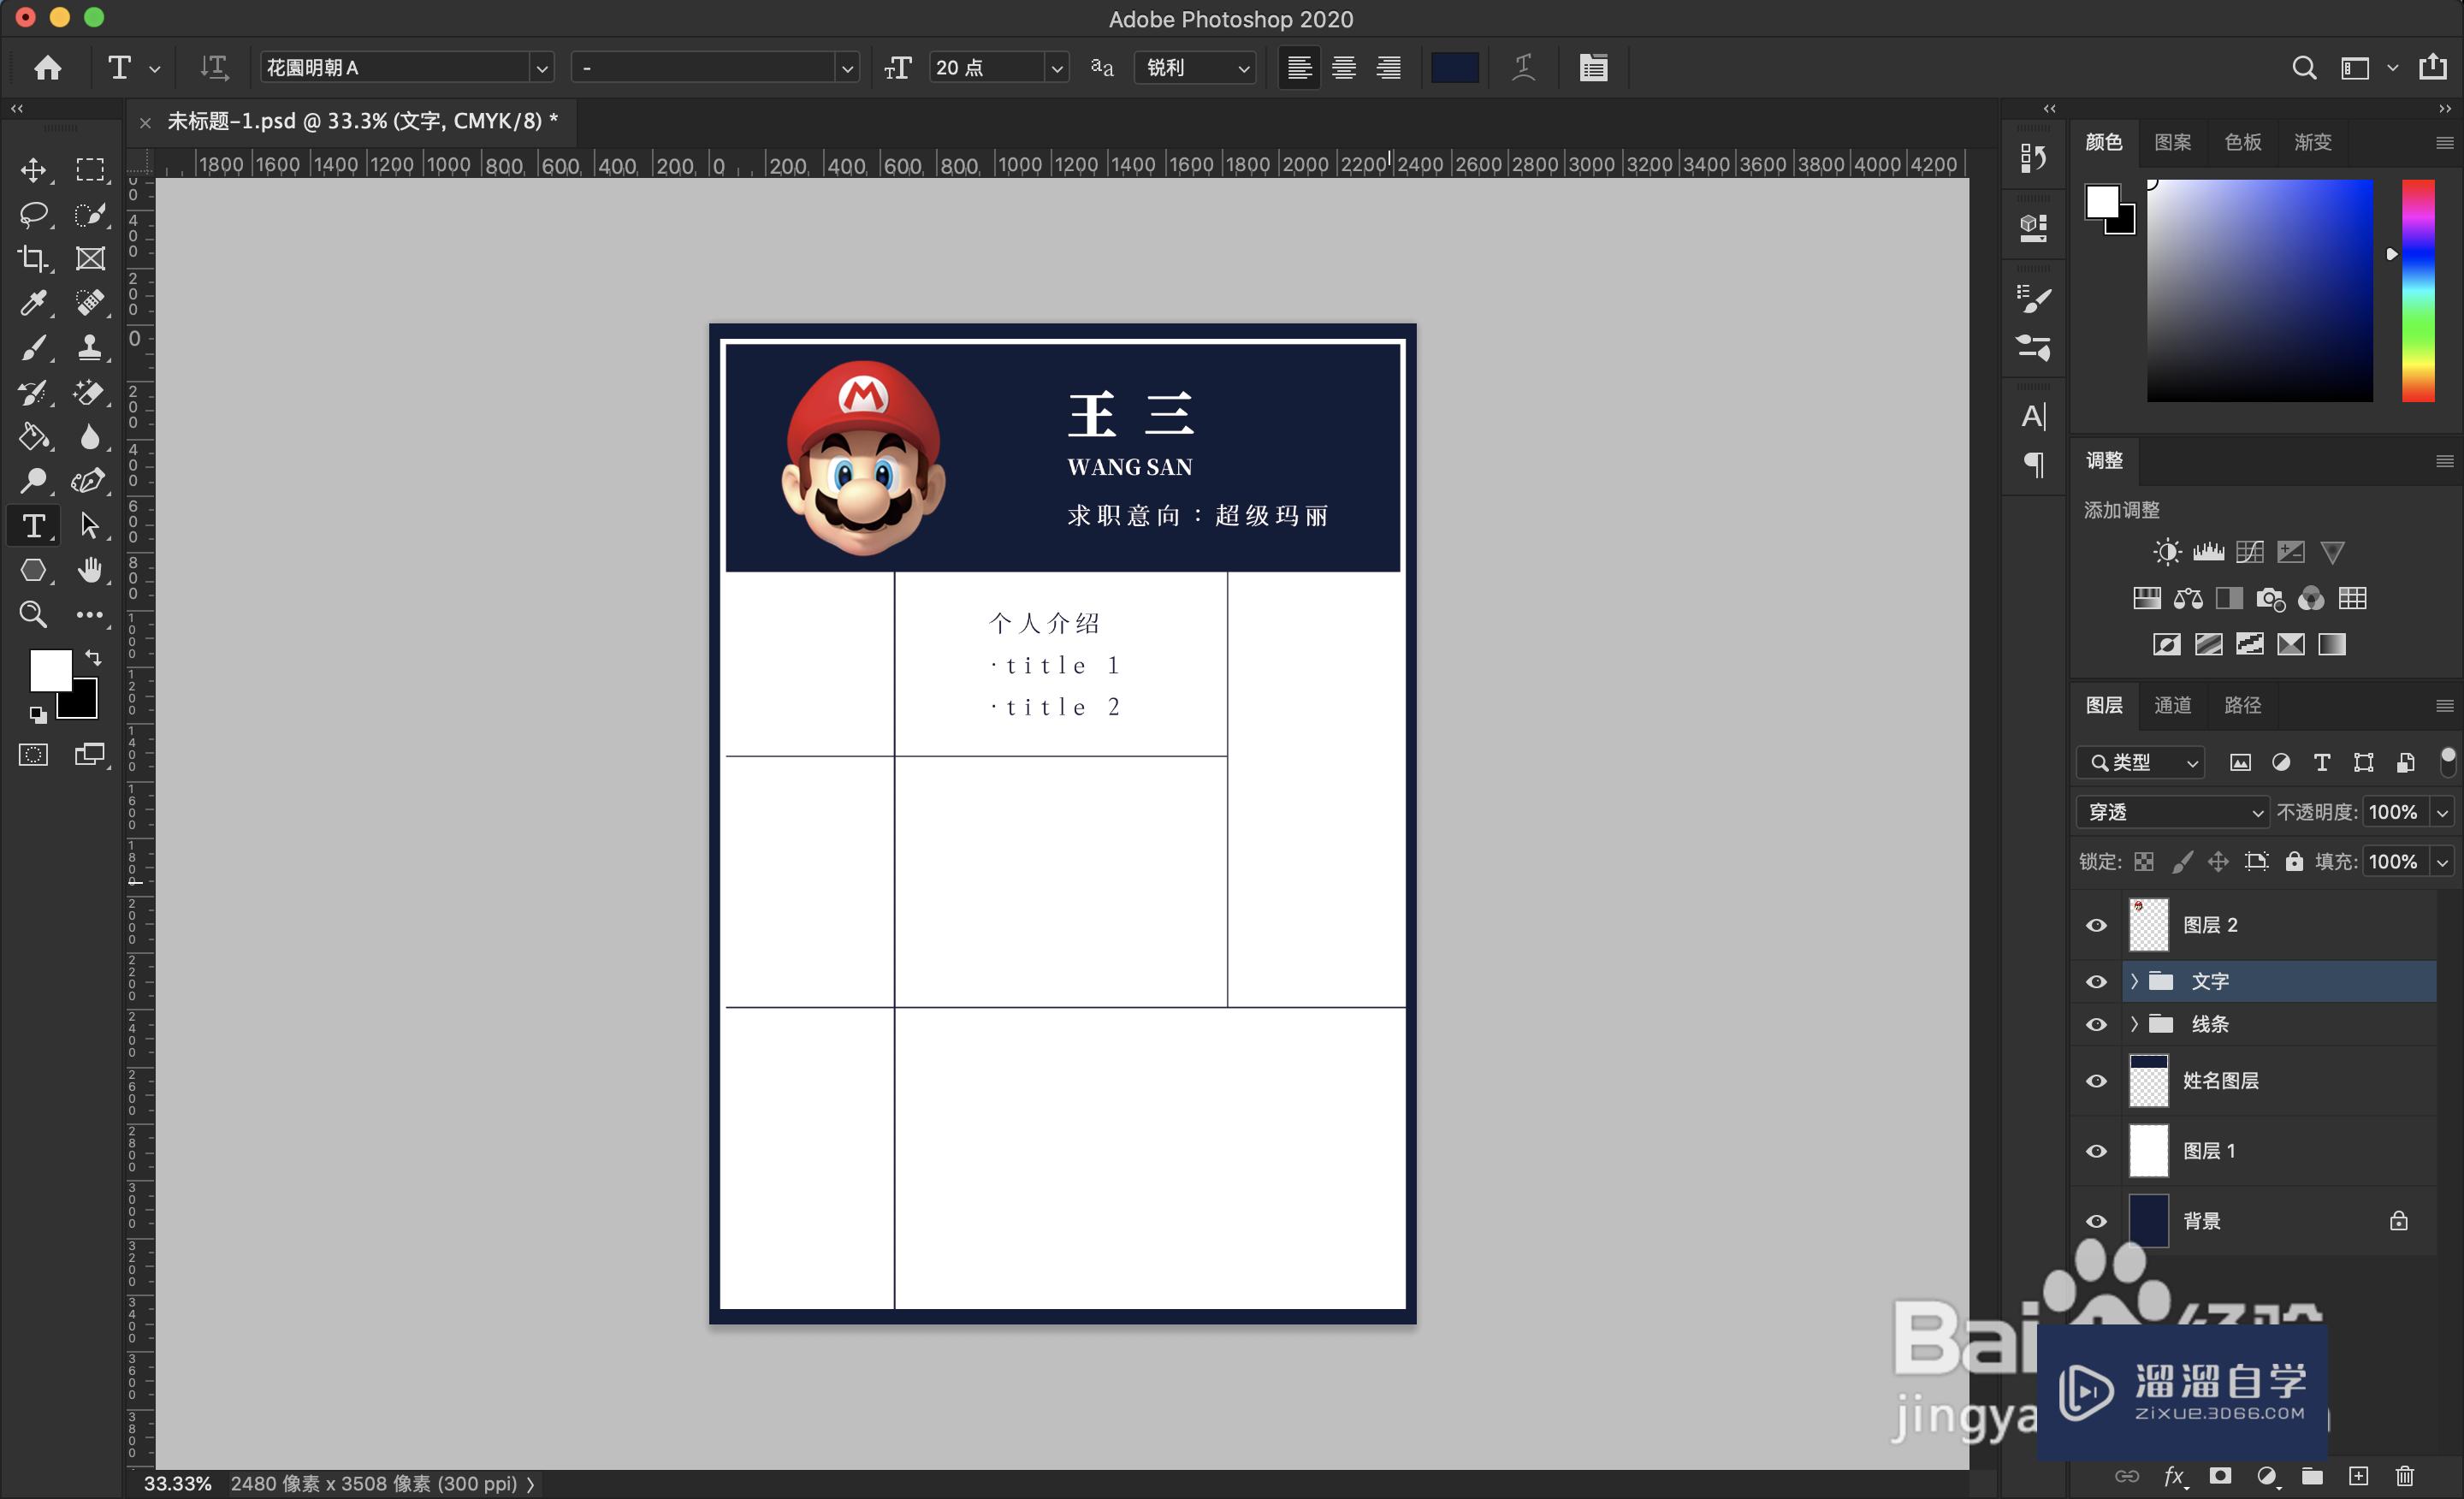Click the Create warped text icon
The height and width of the screenshot is (1499, 2464).
tap(1523, 67)
